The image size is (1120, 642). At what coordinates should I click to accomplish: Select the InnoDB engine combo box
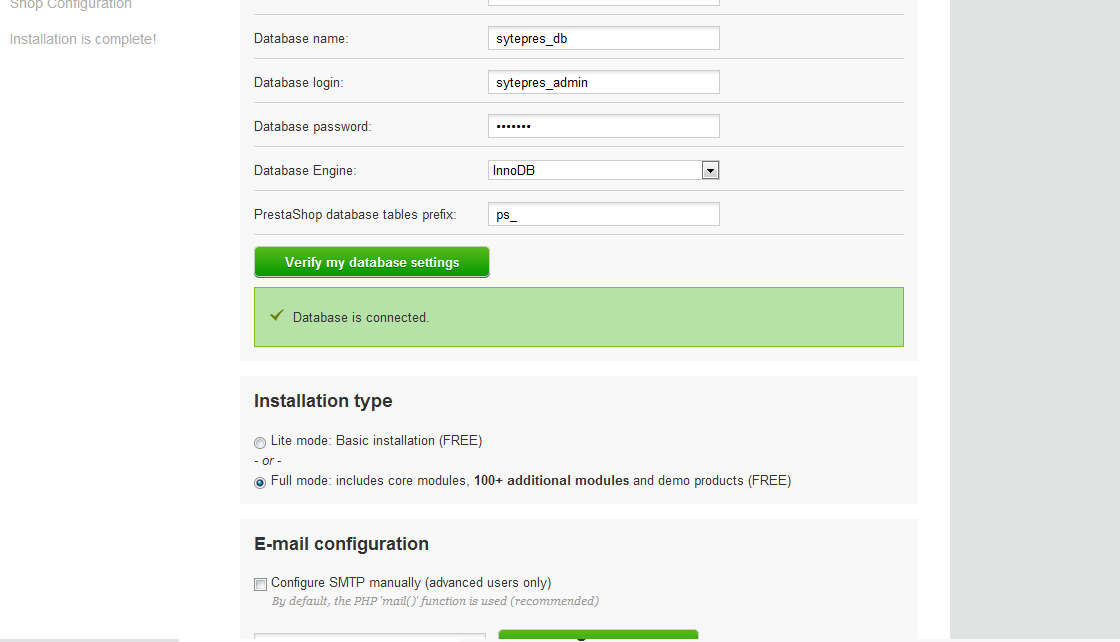[x=604, y=170]
